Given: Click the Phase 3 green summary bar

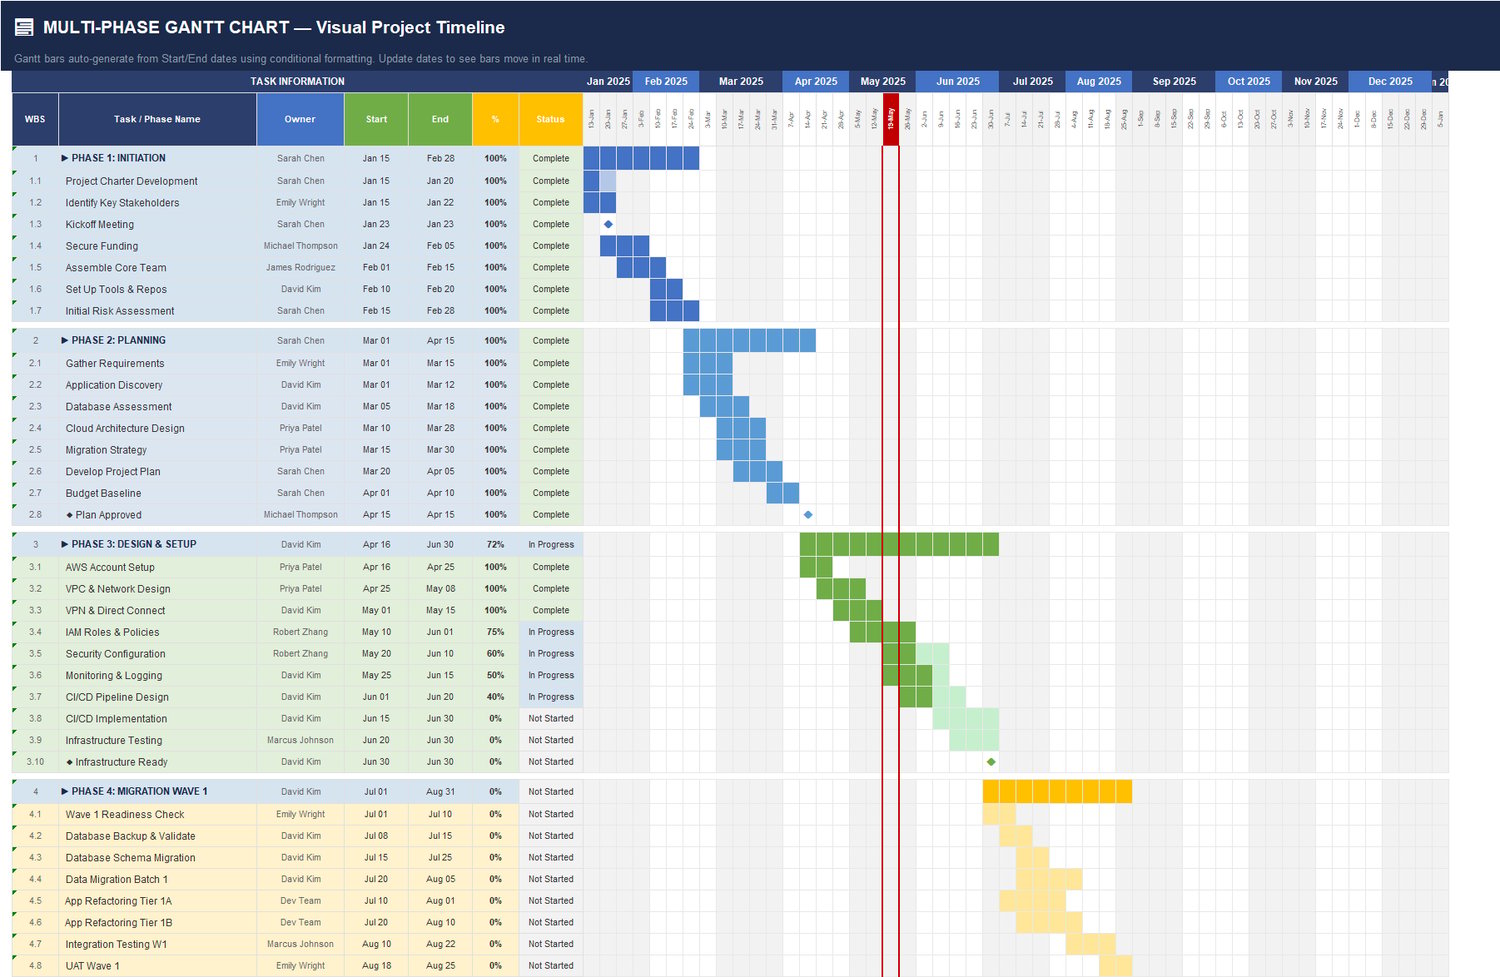Looking at the screenshot, I should click(x=899, y=545).
